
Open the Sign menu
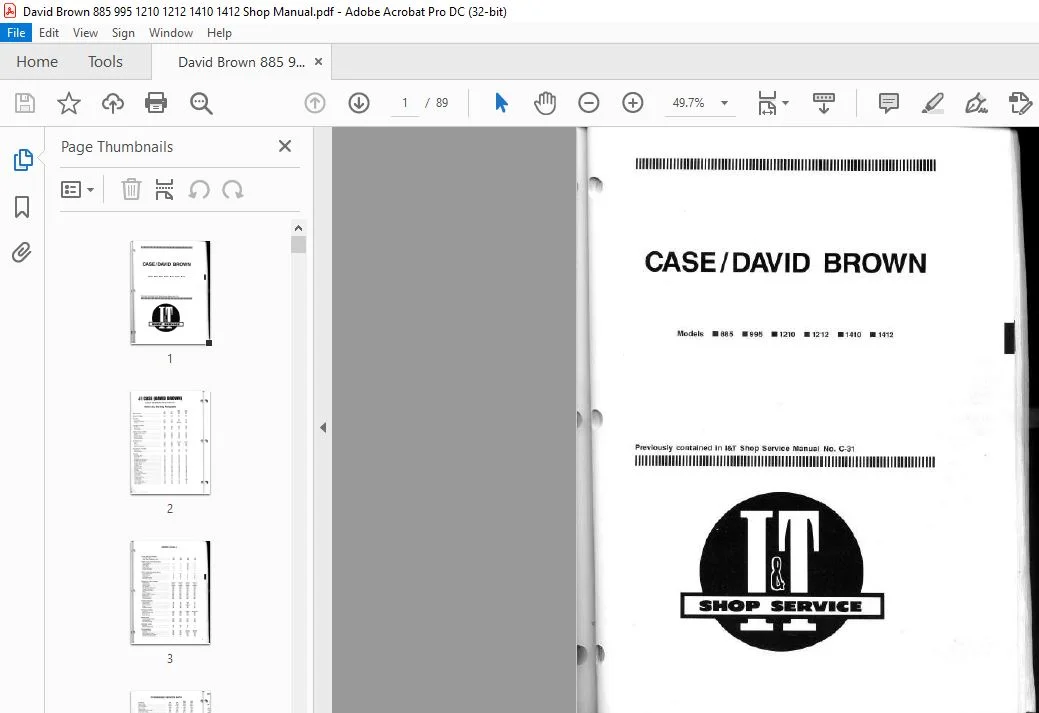[123, 32]
